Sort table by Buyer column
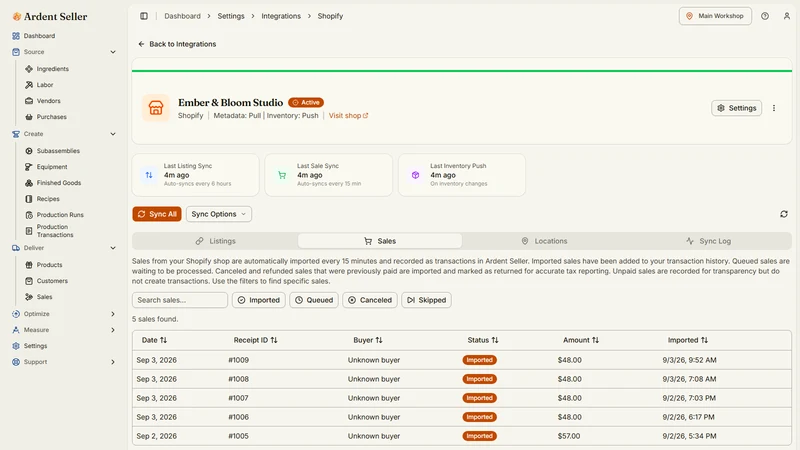The image size is (800, 450). (x=368, y=340)
